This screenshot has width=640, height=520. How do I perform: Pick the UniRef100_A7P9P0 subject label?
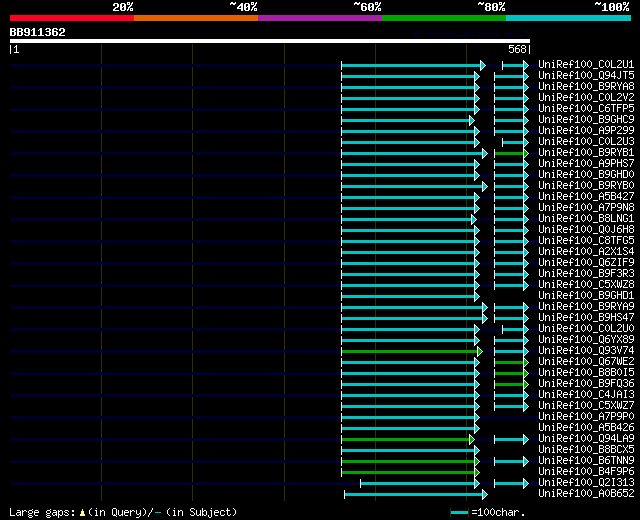pyautogui.click(x=586, y=417)
